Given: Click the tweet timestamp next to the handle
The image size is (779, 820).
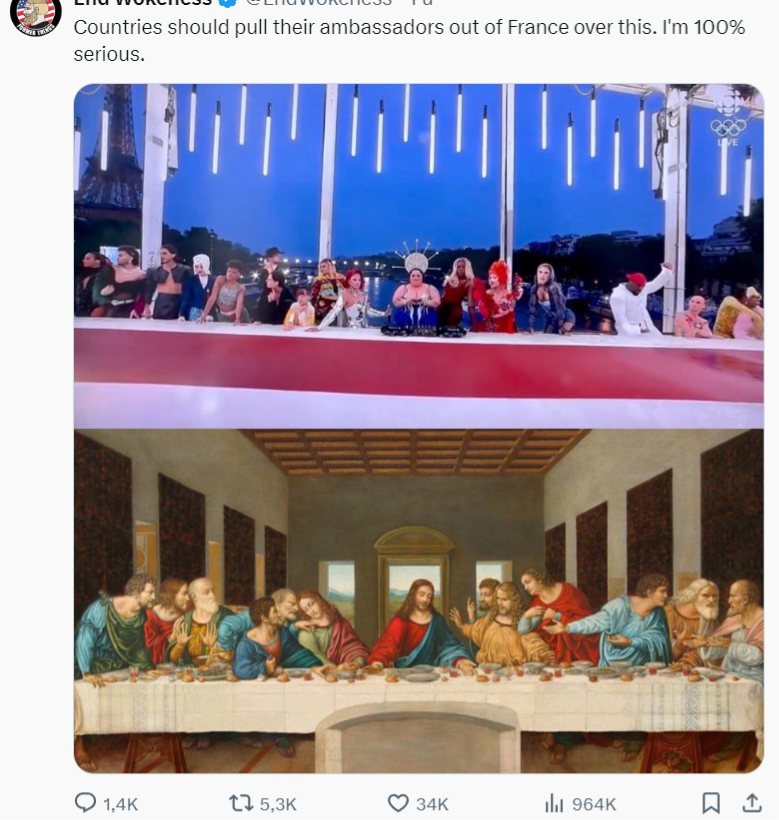Looking at the screenshot, I should (x=422, y=2).
